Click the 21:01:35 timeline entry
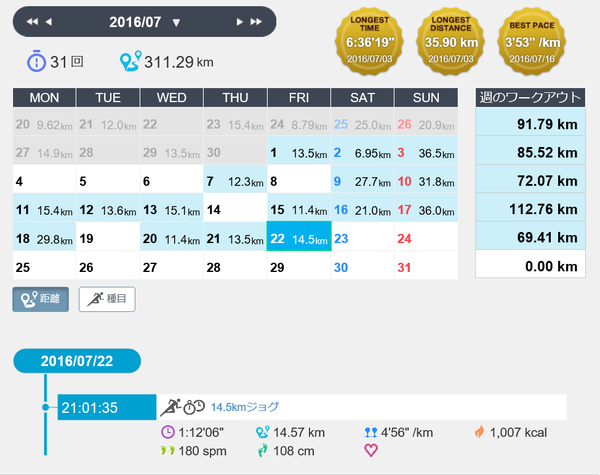This screenshot has height=475, width=600. pos(107,407)
